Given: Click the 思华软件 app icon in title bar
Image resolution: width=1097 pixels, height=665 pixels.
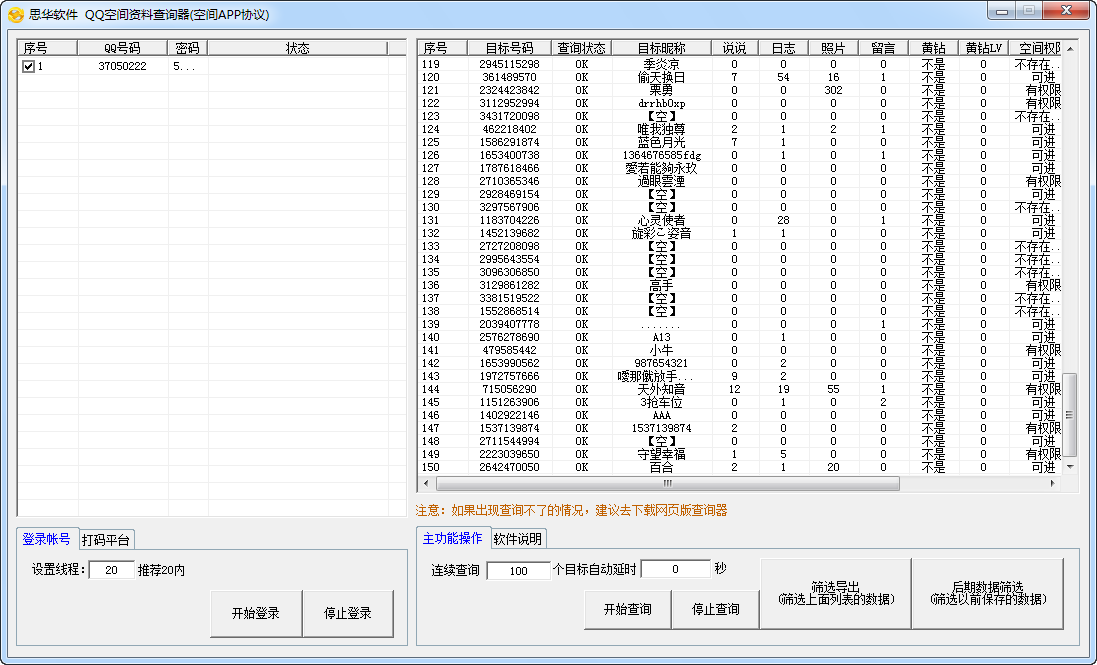Looking at the screenshot, I should 15,15.
